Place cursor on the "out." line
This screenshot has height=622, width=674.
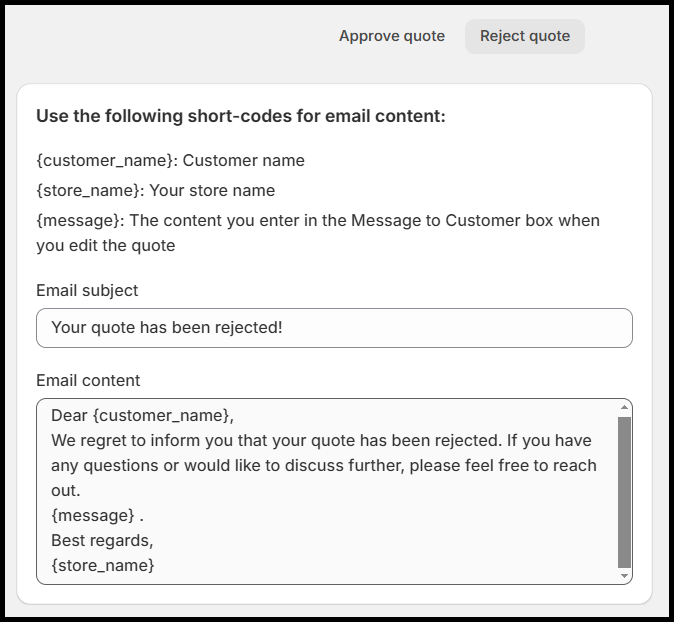click(x=65, y=490)
